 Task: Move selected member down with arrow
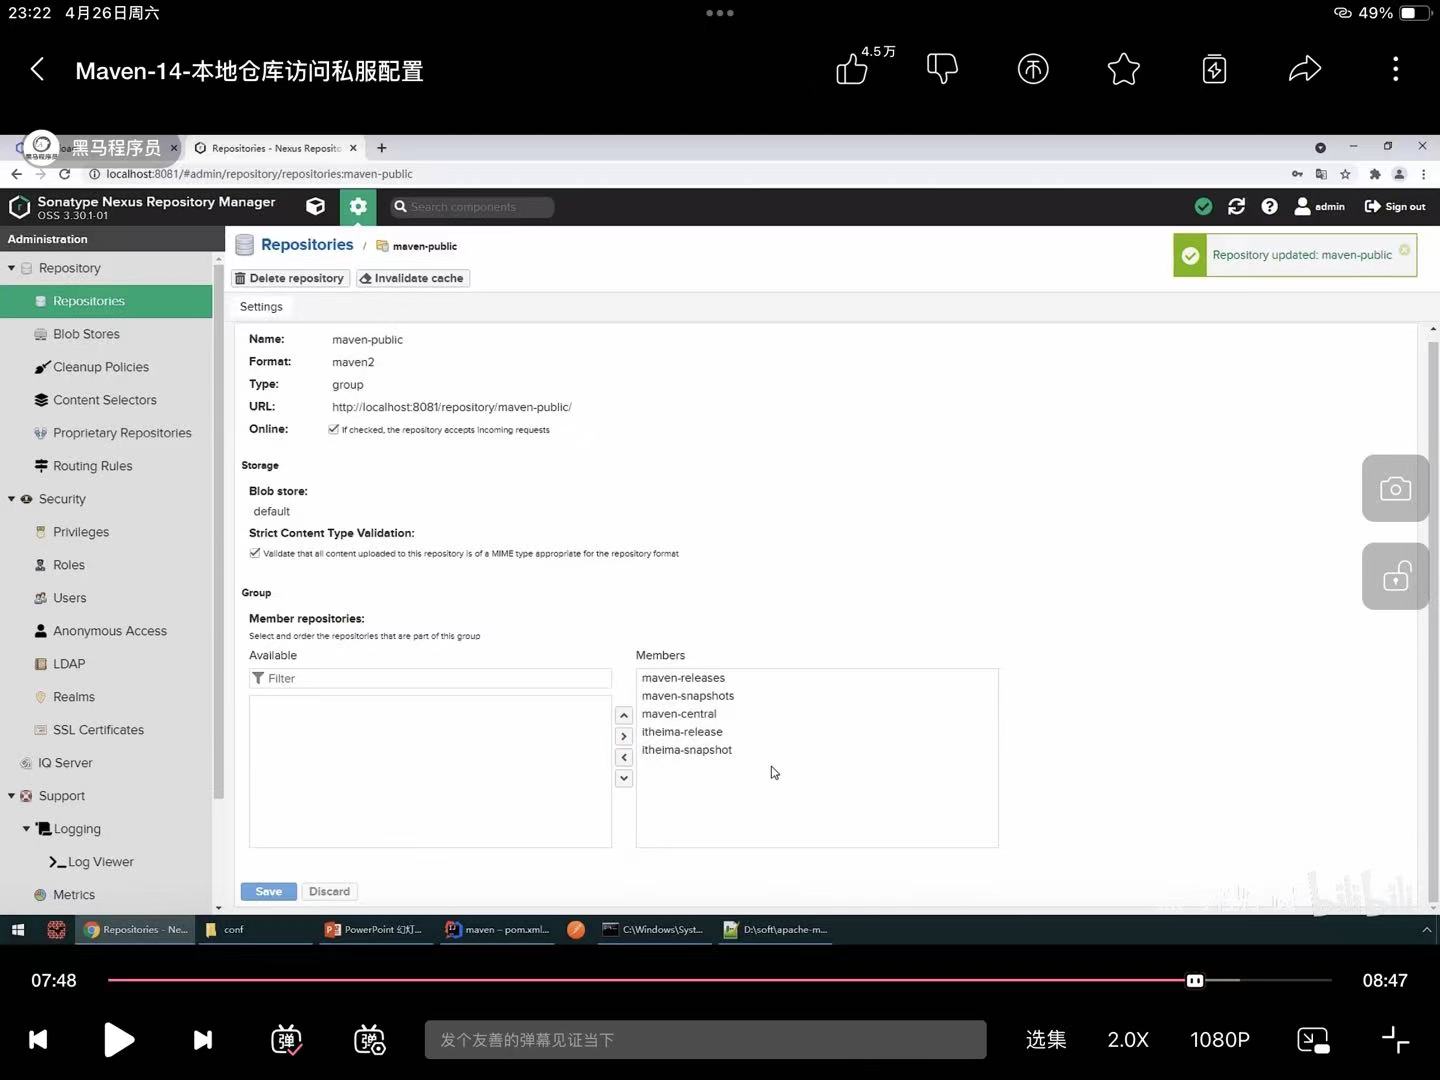pyautogui.click(x=624, y=778)
